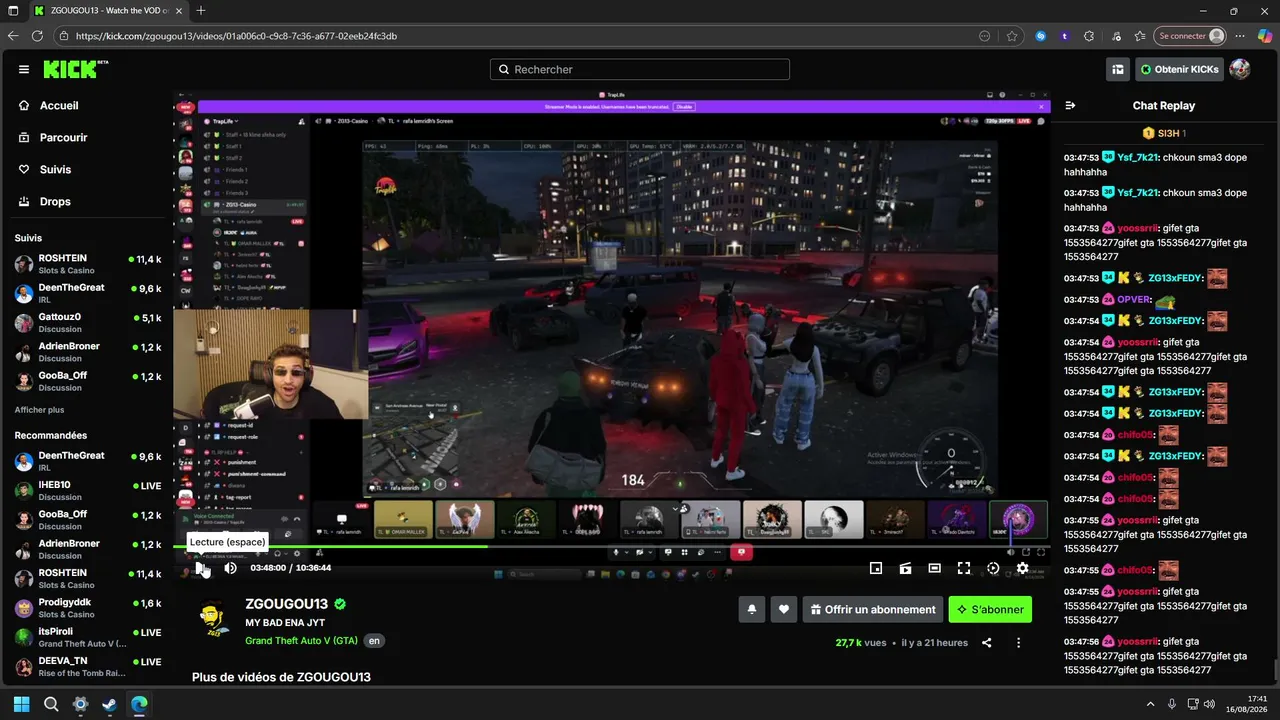1280x720 pixels.
Task: Click Offrir un abonnement button
Action: (x=873, y=609)
